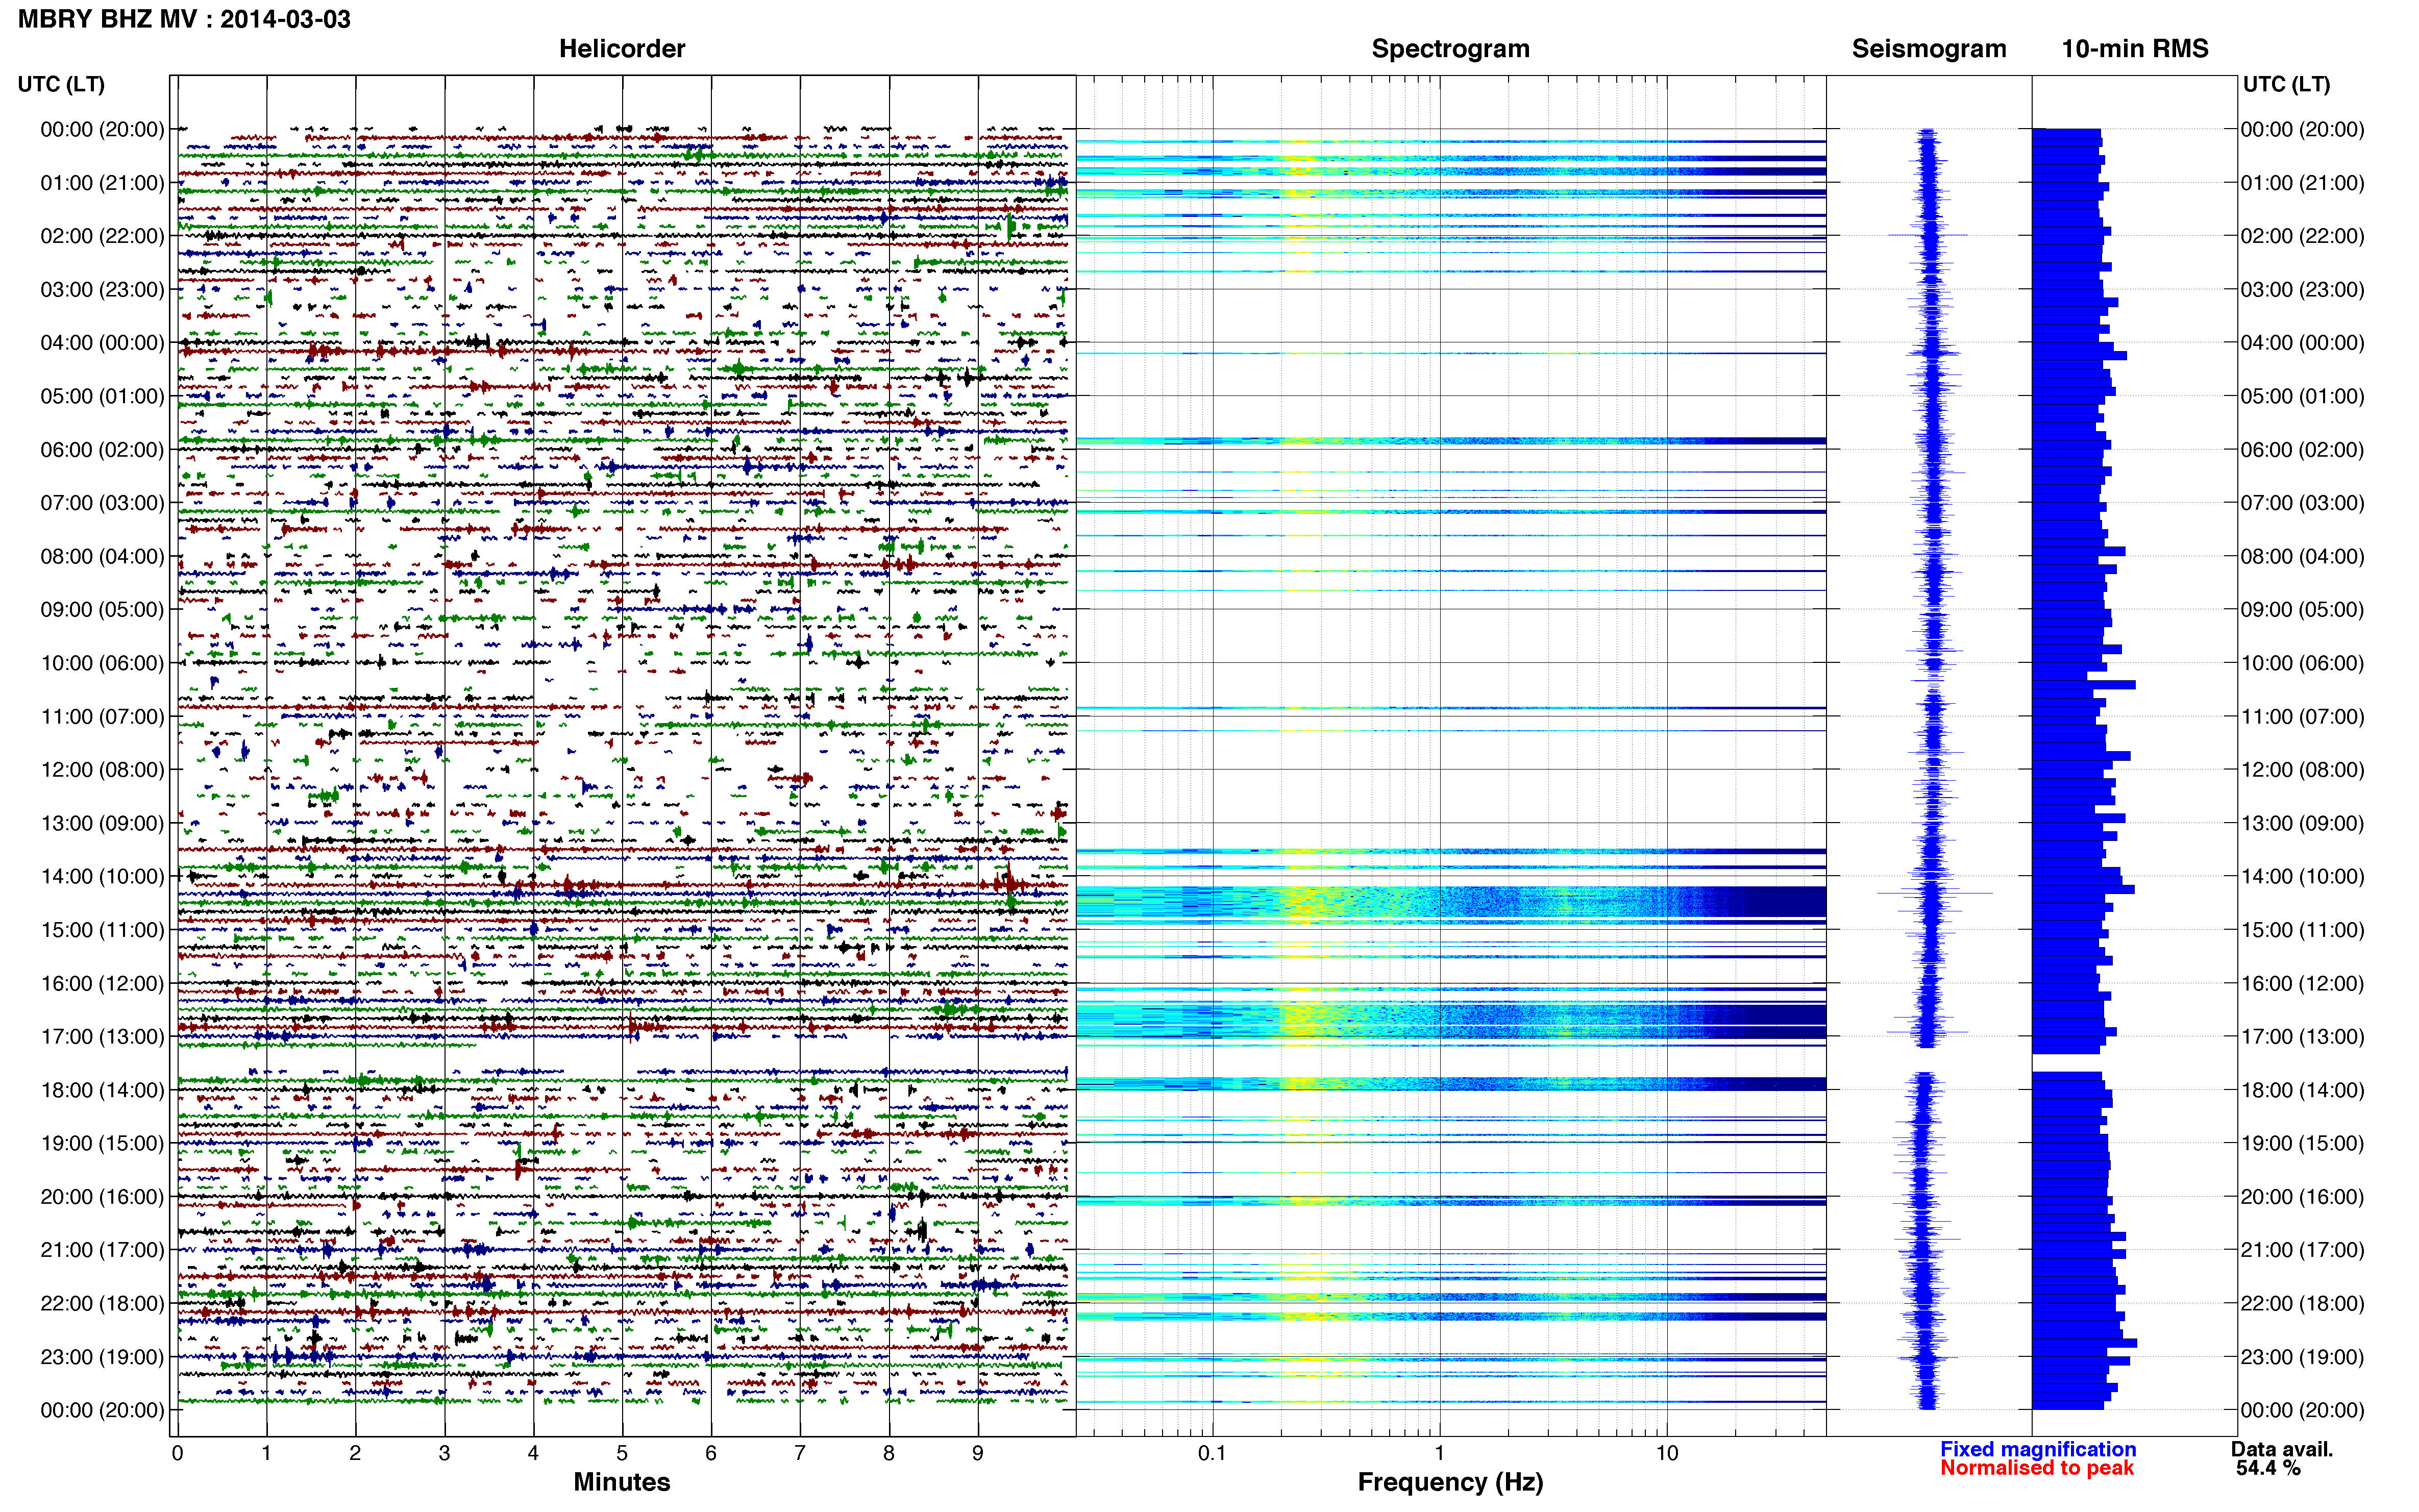2419x1512 pixels.
Task: Click the 'Frequency (Hz)' x-axis label
Action: click(1450, 1482)
